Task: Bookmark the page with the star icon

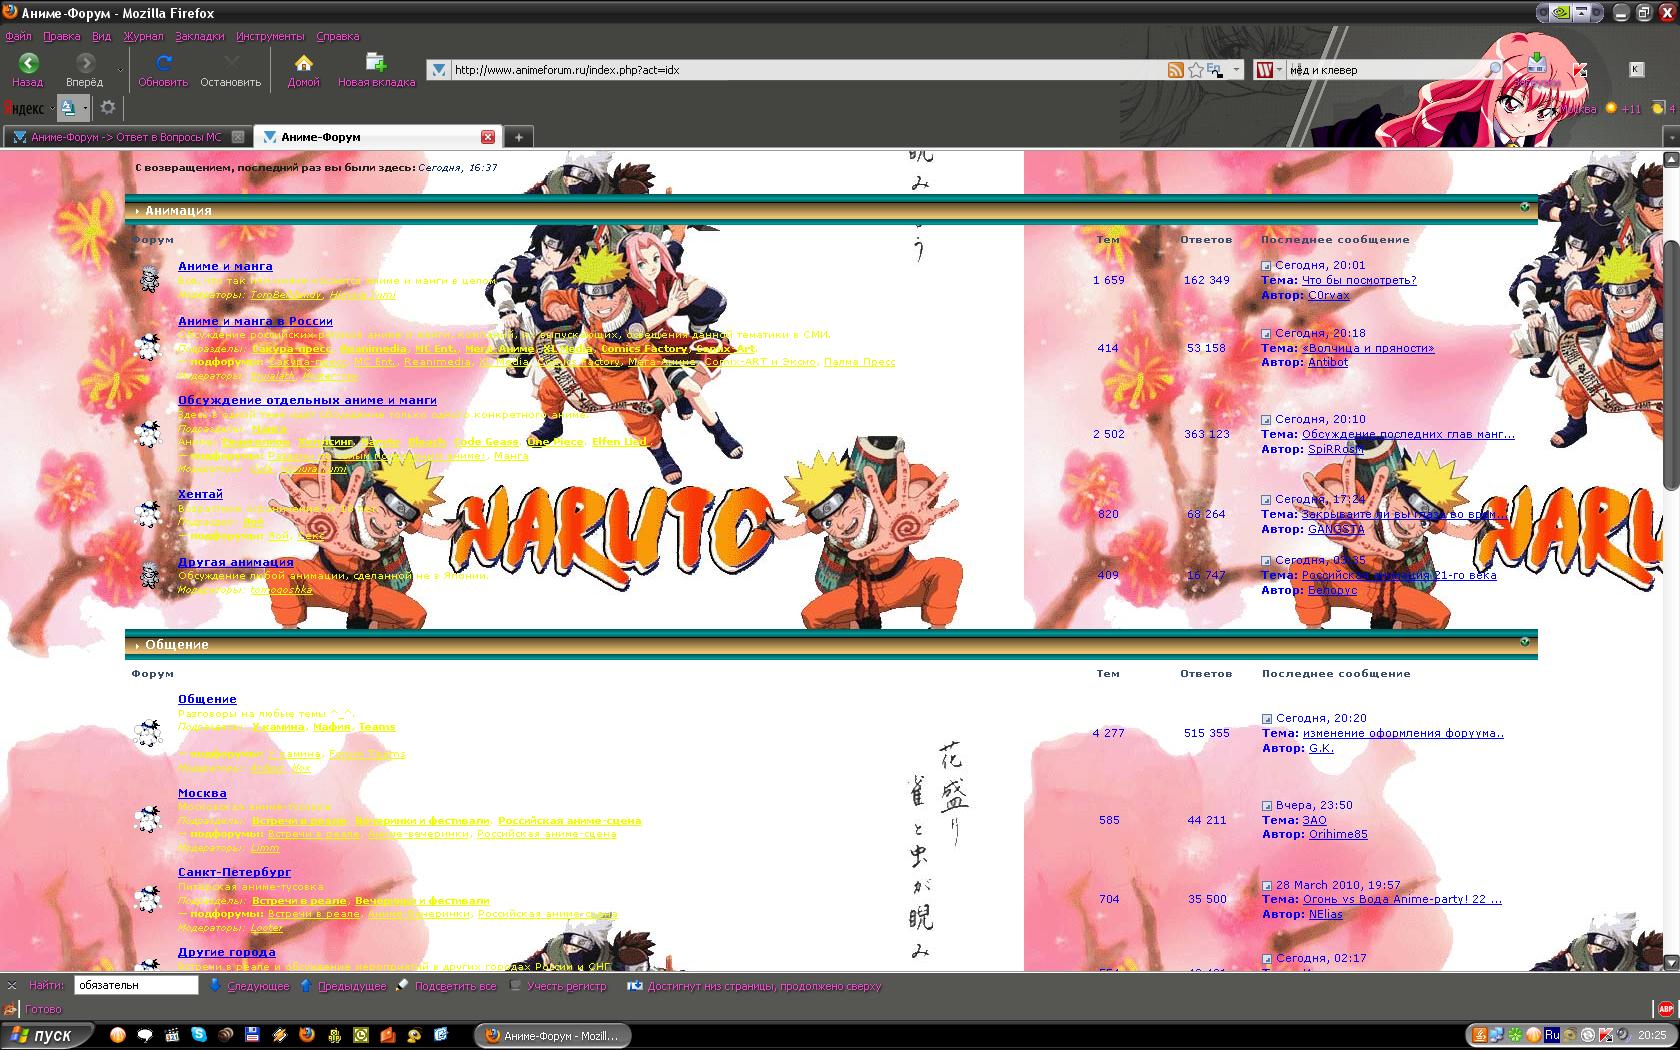Action: pyautogui.click(x=1195, y=70)
